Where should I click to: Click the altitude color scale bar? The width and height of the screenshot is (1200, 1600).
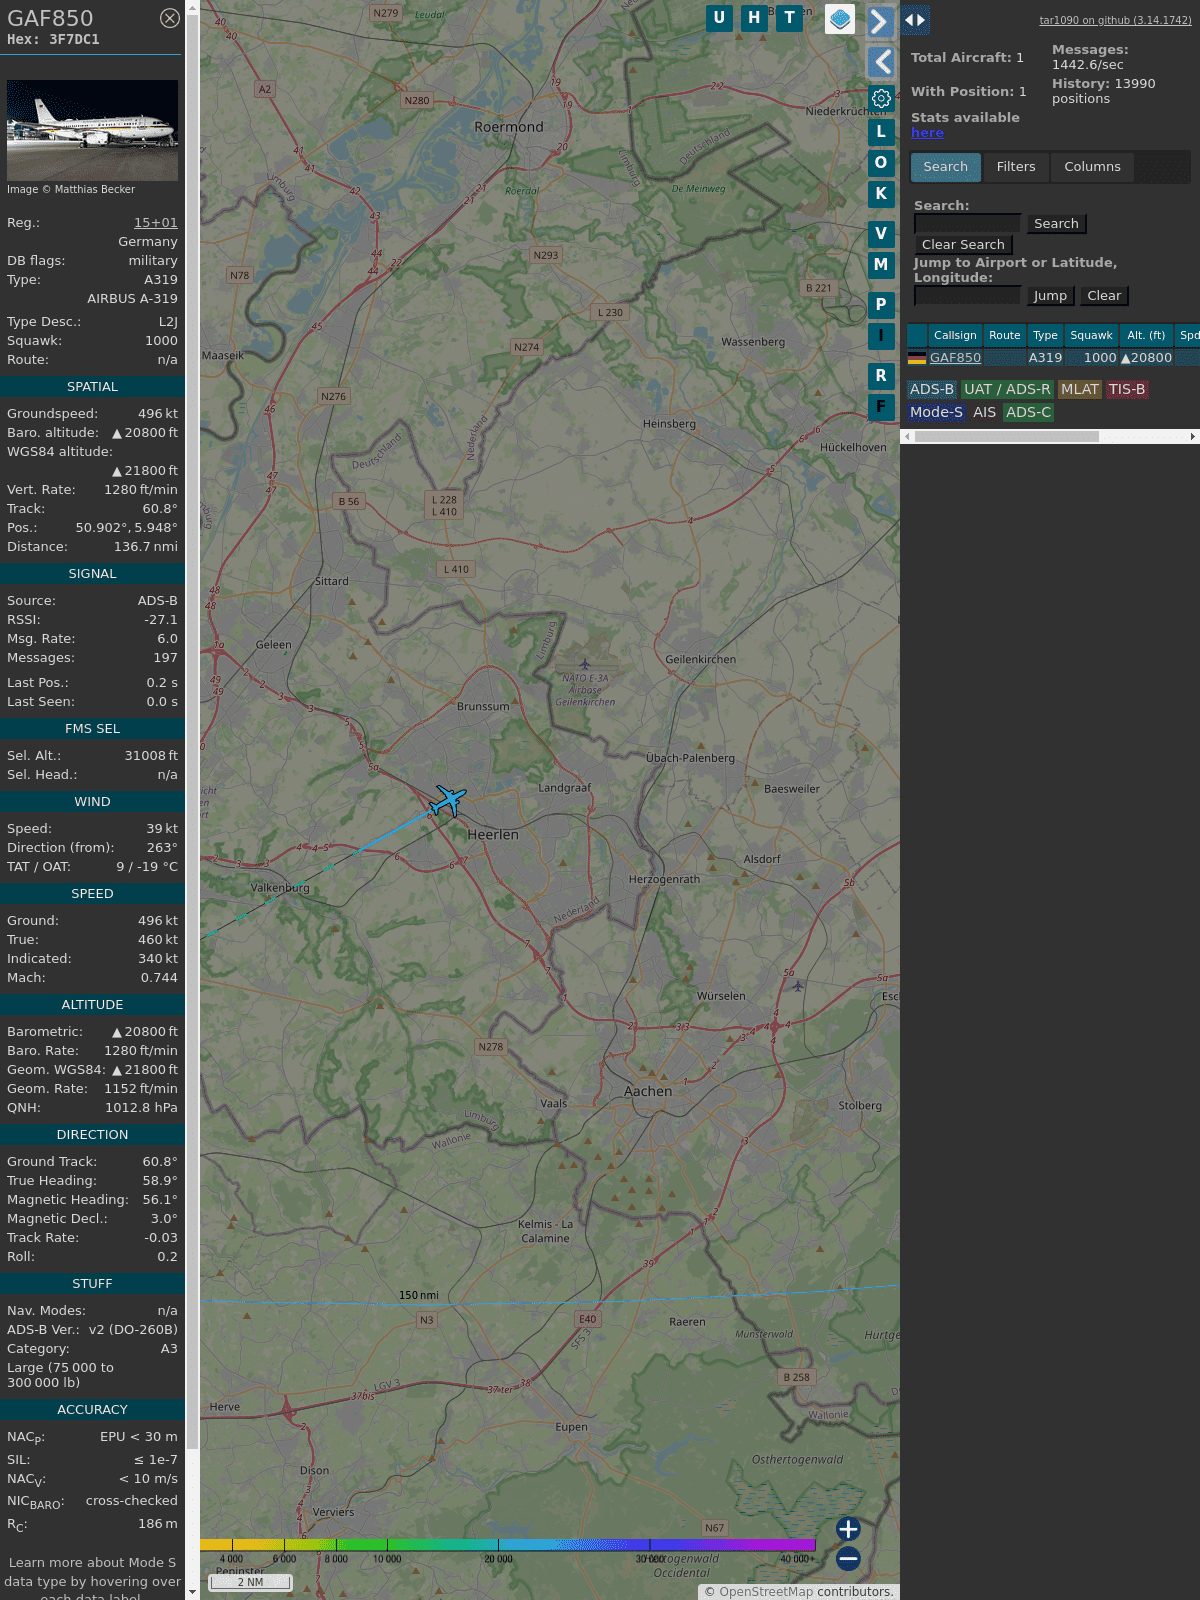click(508, 1546)
